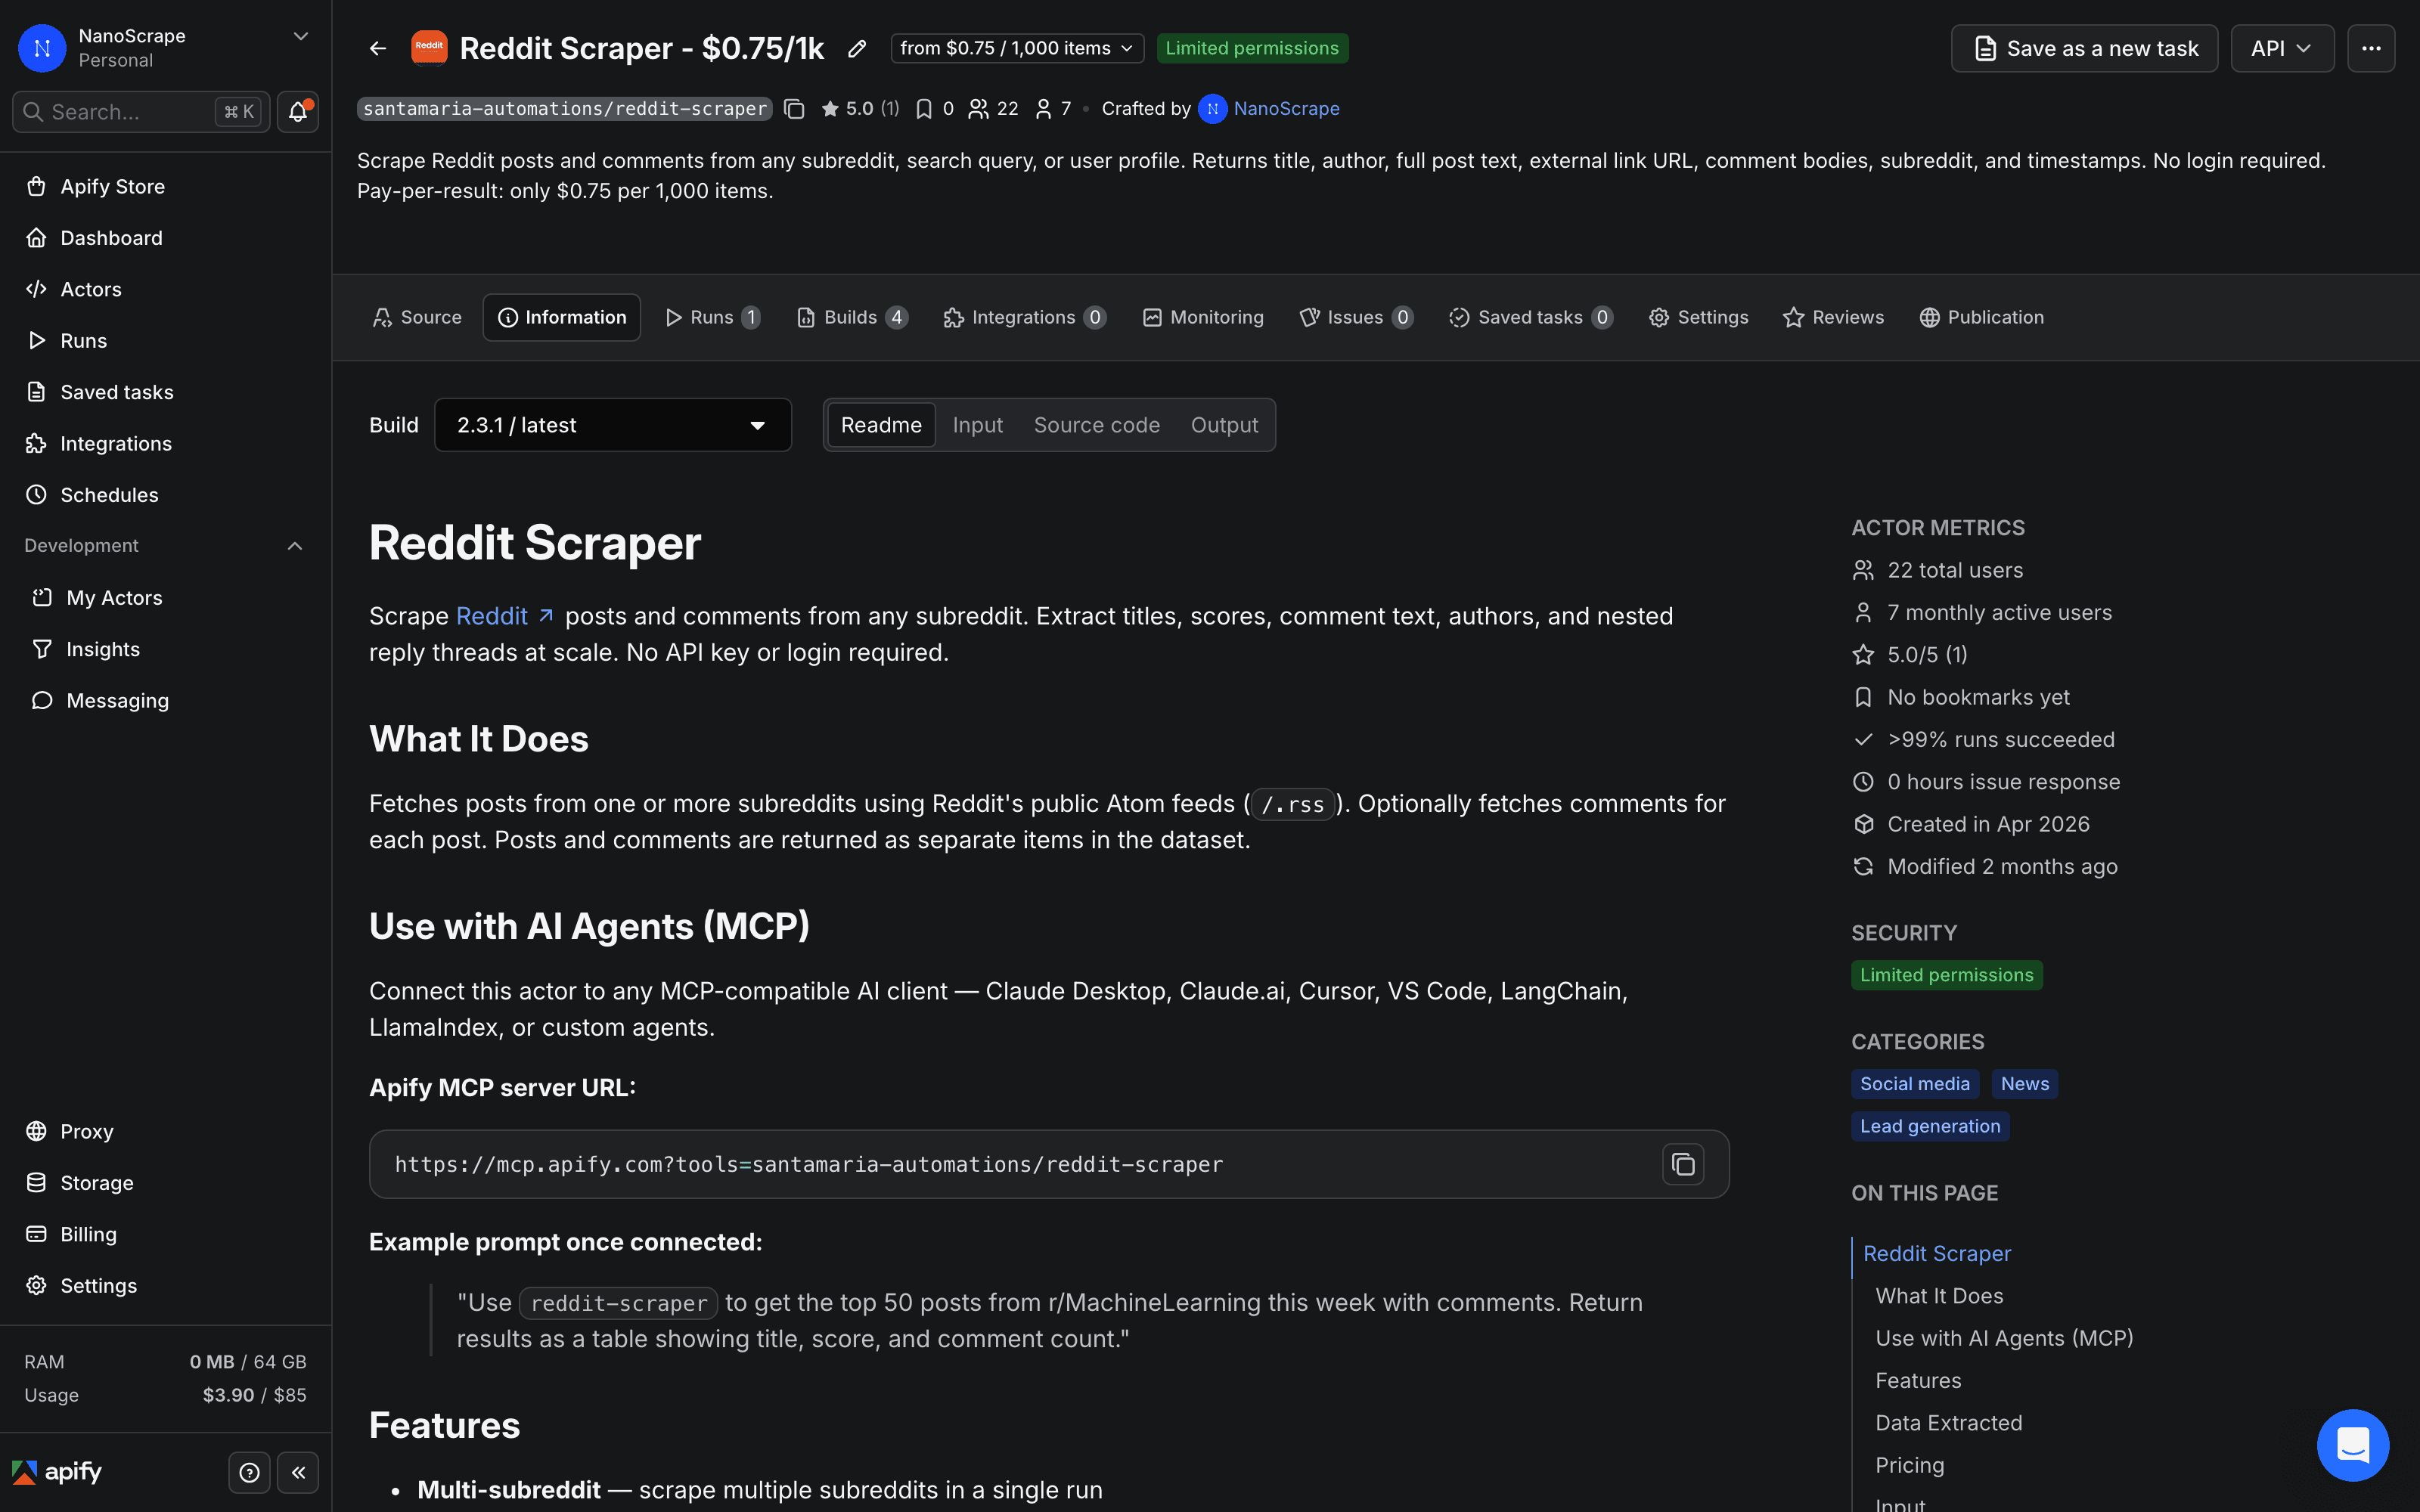Select the Source code view

coord(1096,425)
